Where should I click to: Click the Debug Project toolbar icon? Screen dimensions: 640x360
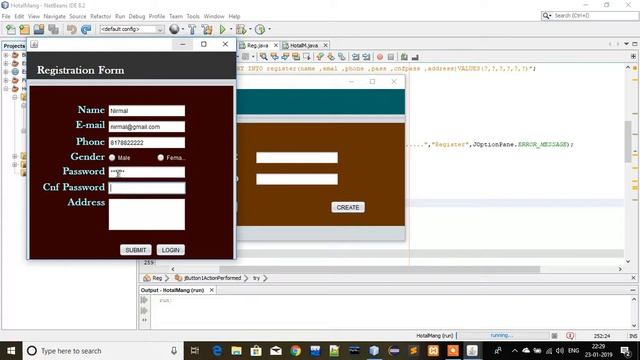241,29
